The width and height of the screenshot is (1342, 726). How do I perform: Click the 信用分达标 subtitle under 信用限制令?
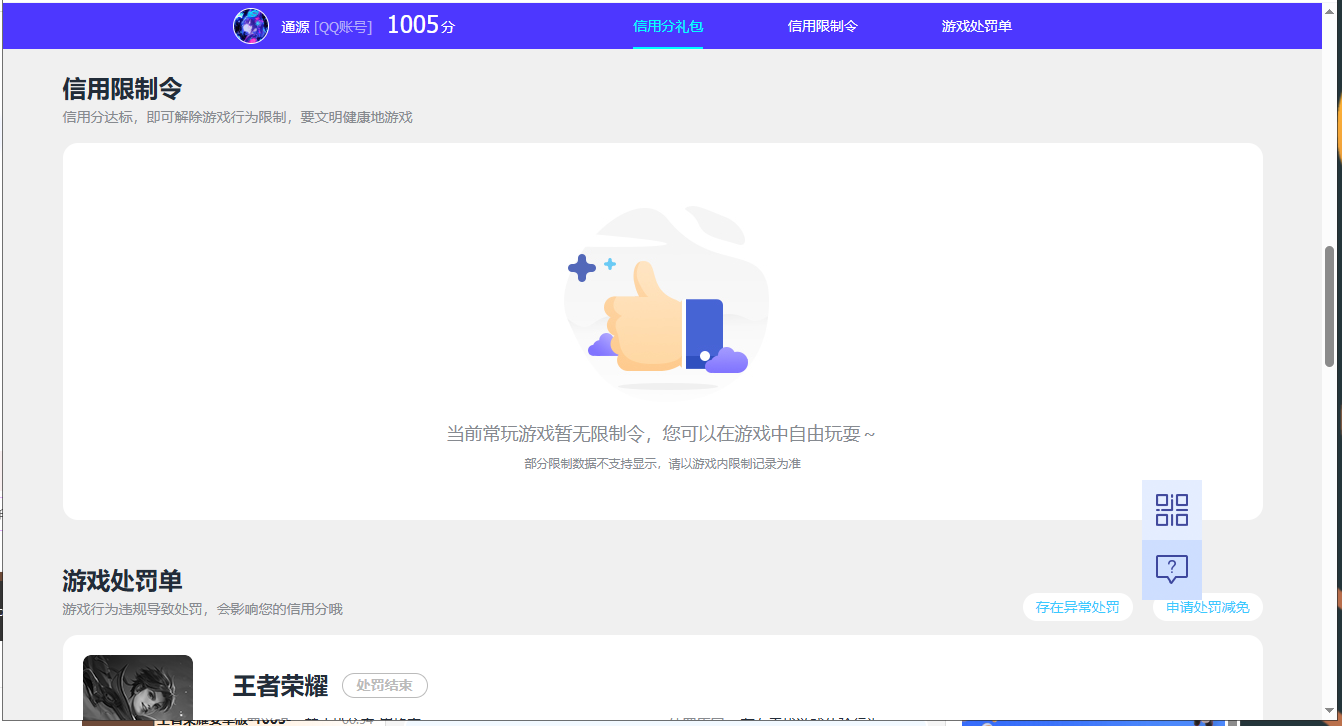tap(237, 117)
